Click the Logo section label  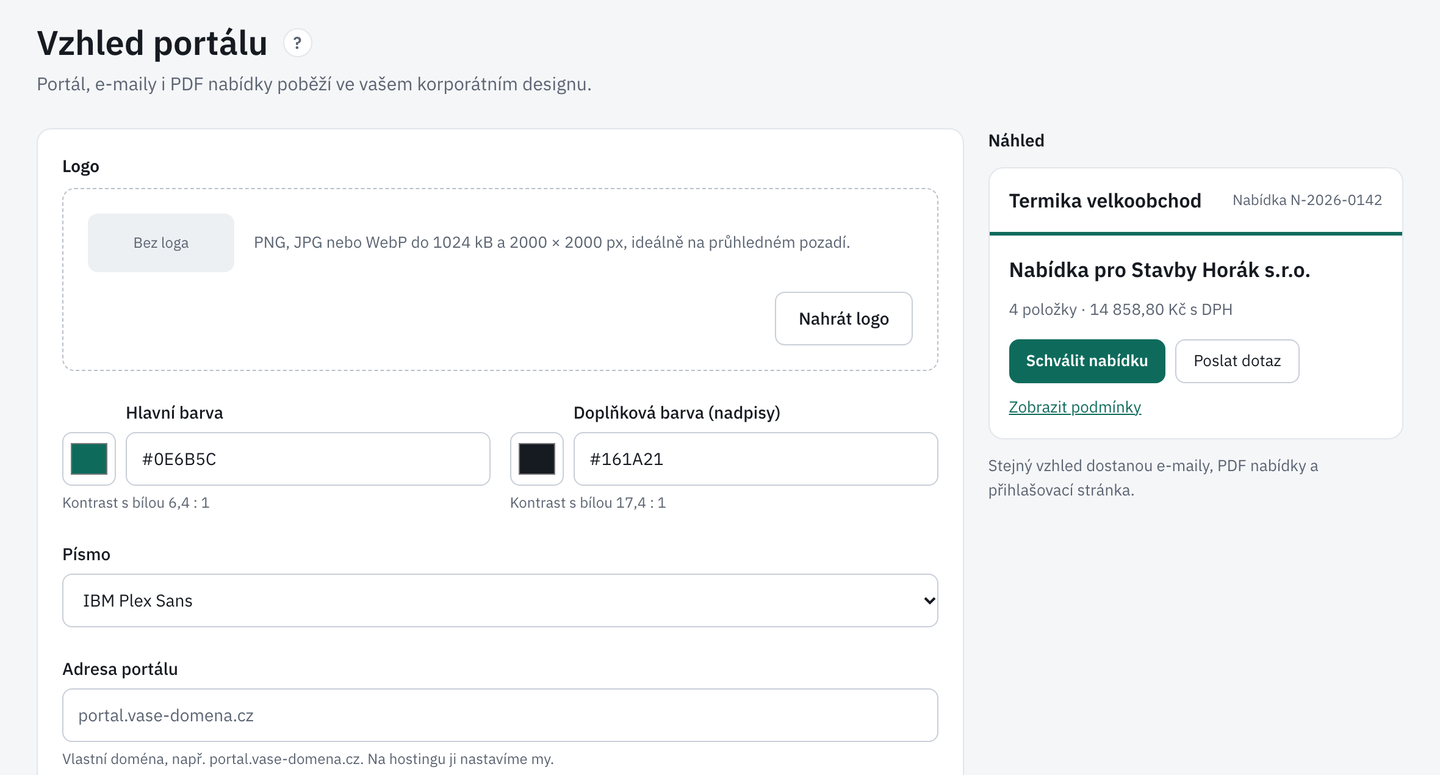point(81,166)
